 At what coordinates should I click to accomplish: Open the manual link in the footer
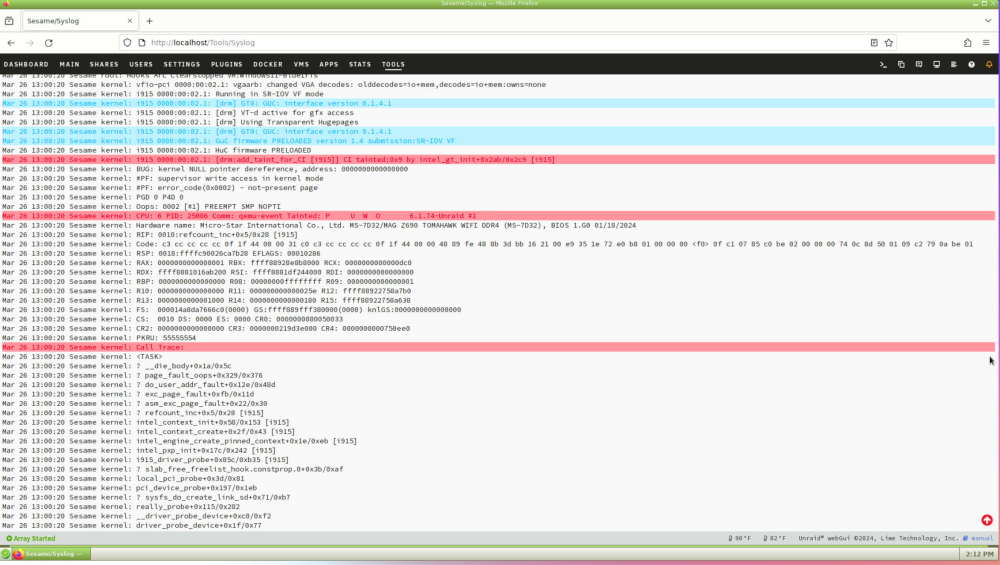coord(978,538)
